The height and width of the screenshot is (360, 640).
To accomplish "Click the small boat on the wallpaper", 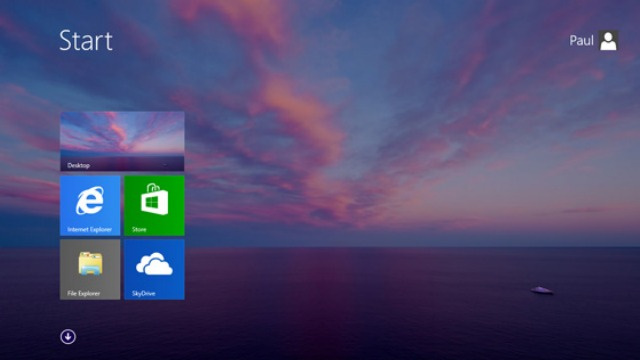I will [542, 290].
